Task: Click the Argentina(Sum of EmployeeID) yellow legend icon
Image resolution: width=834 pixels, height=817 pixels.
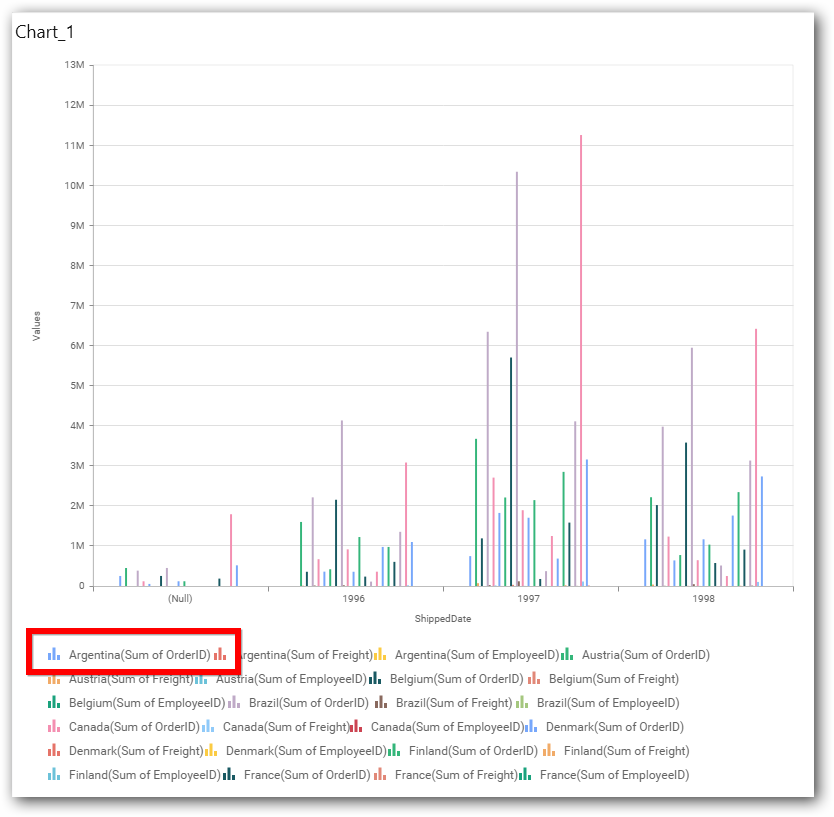Action: tap(379, 655)
